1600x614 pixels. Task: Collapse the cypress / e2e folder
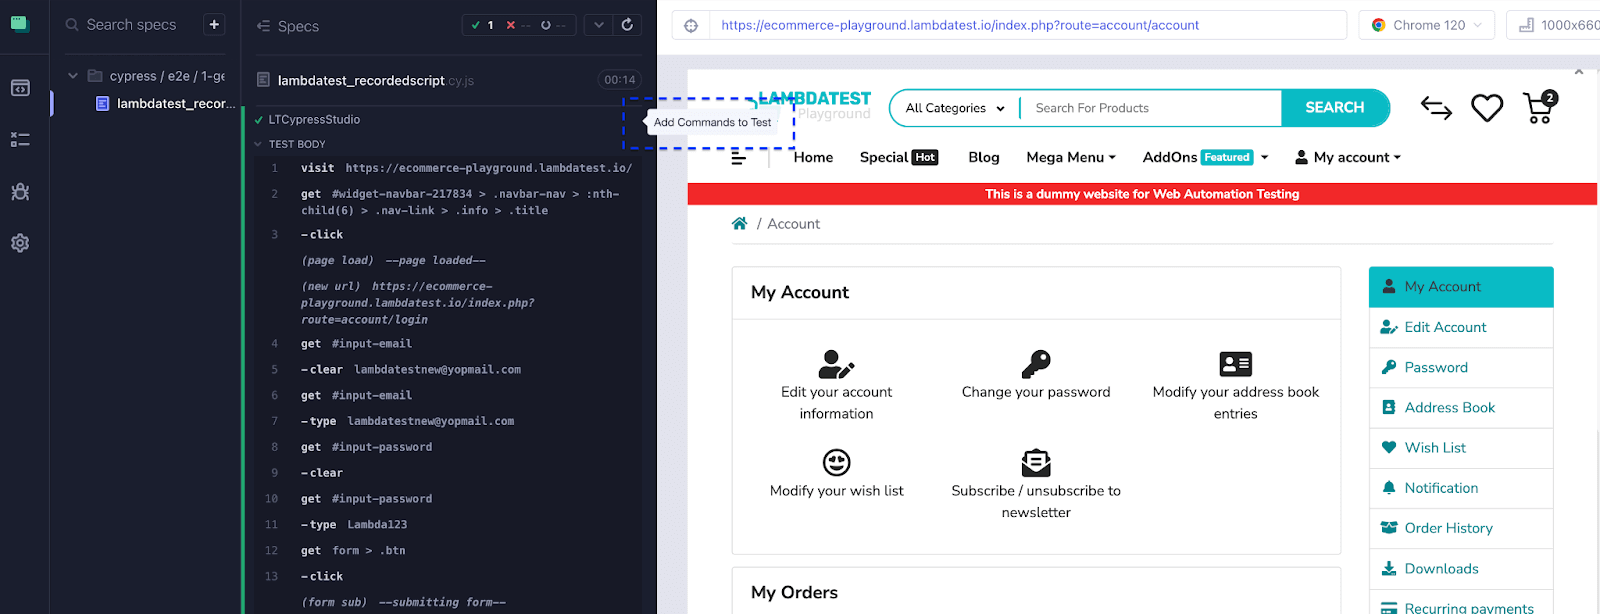point(73,76)
